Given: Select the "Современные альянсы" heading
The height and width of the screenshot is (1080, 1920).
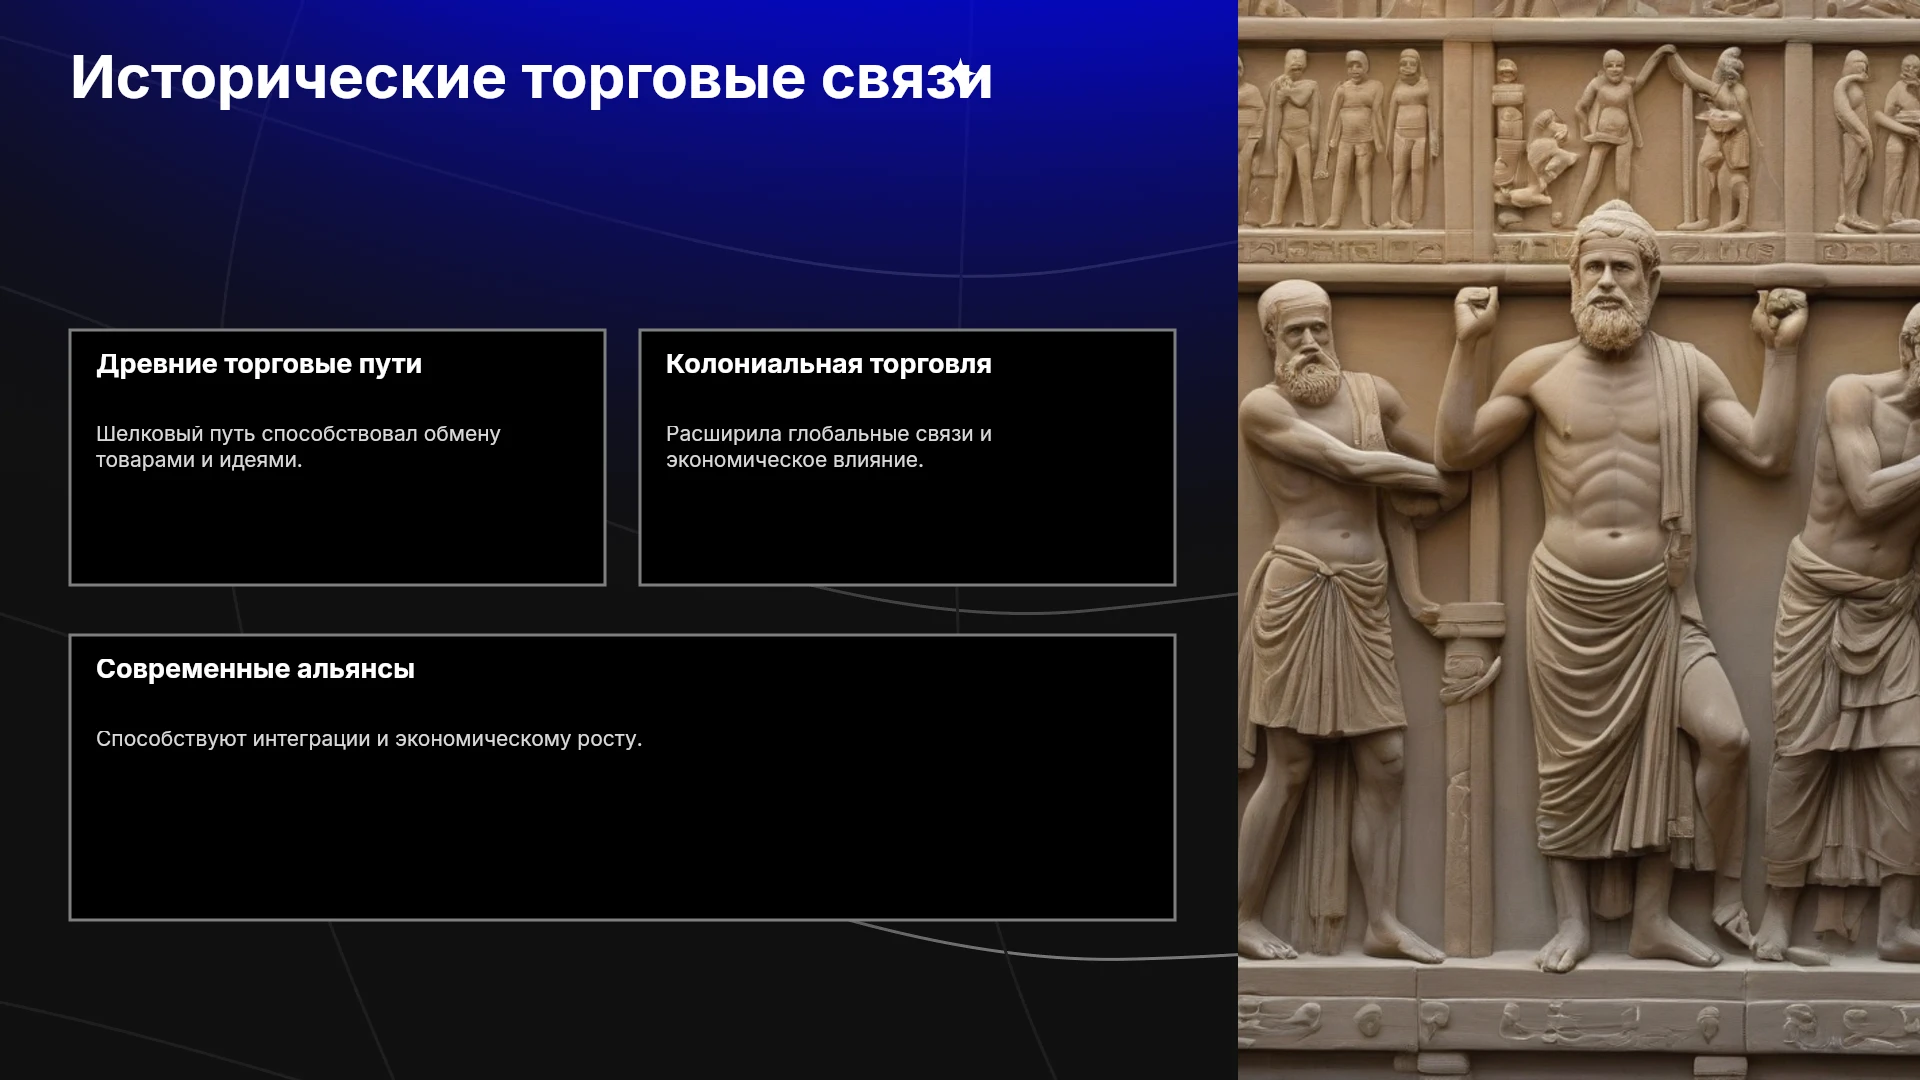Looking at the screenshot, I should tap(255, 669).
